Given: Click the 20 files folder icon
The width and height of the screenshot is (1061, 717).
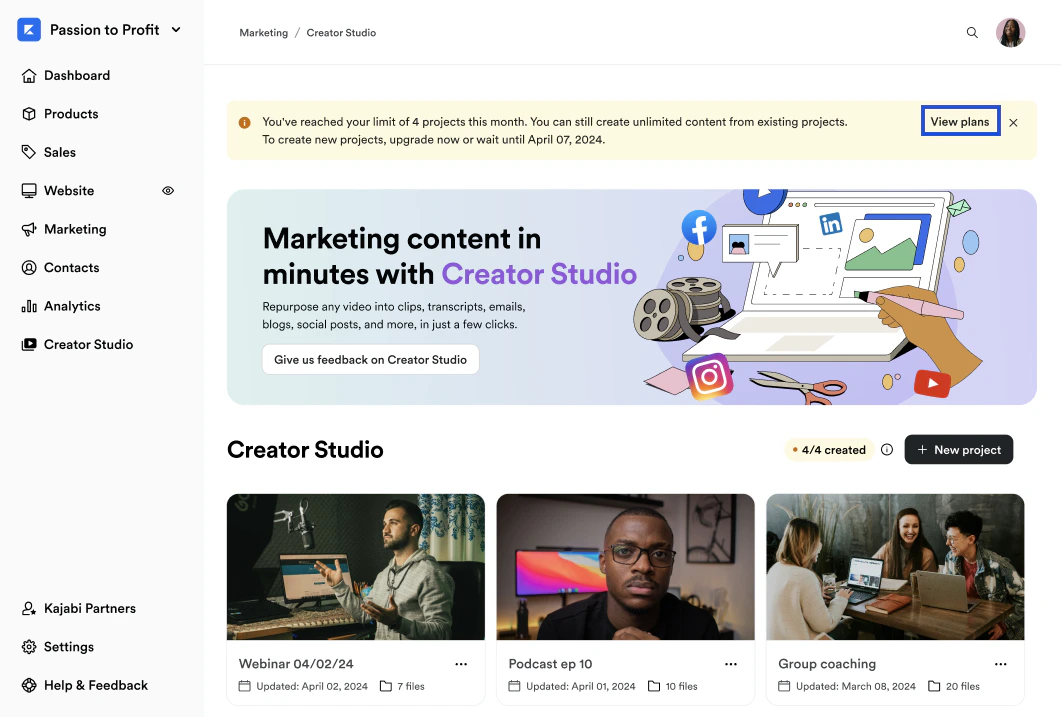Looking at the screenshot, I should 934,686.
